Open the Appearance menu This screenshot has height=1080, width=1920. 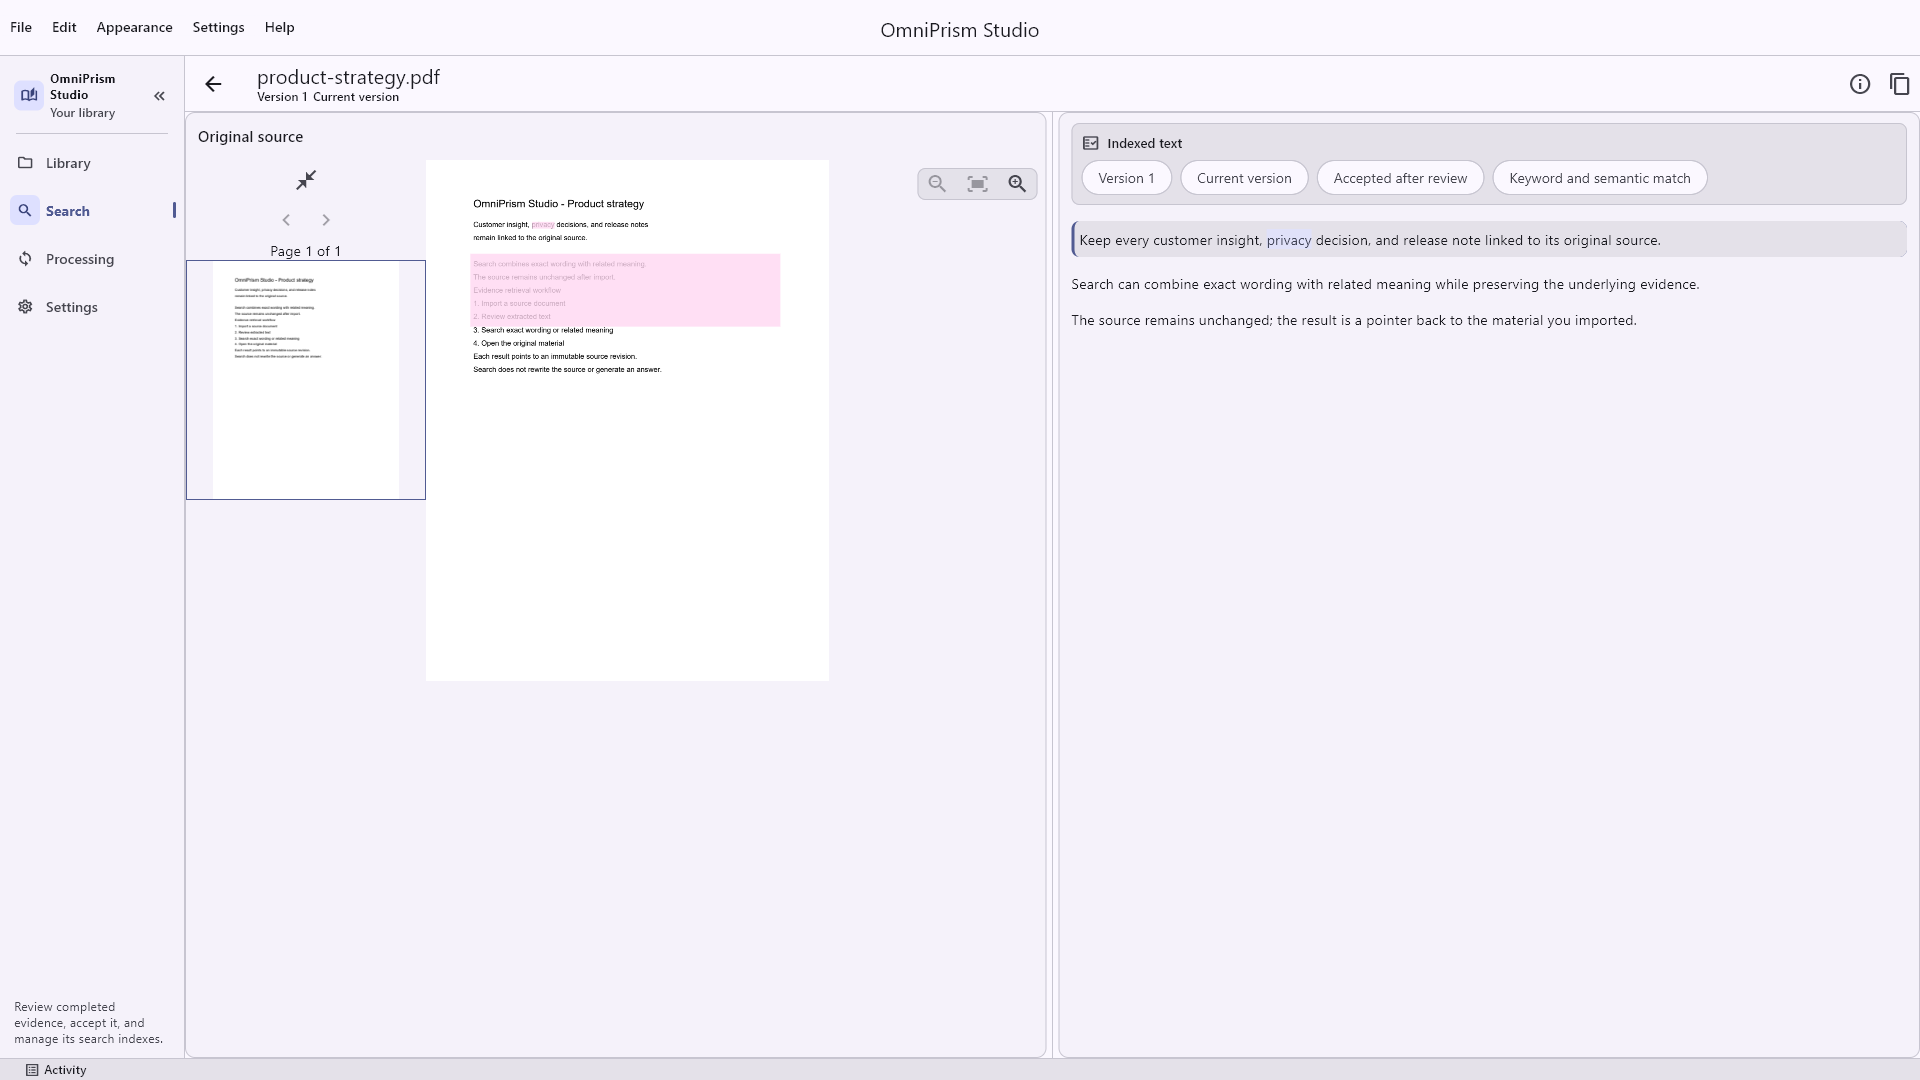134,27
